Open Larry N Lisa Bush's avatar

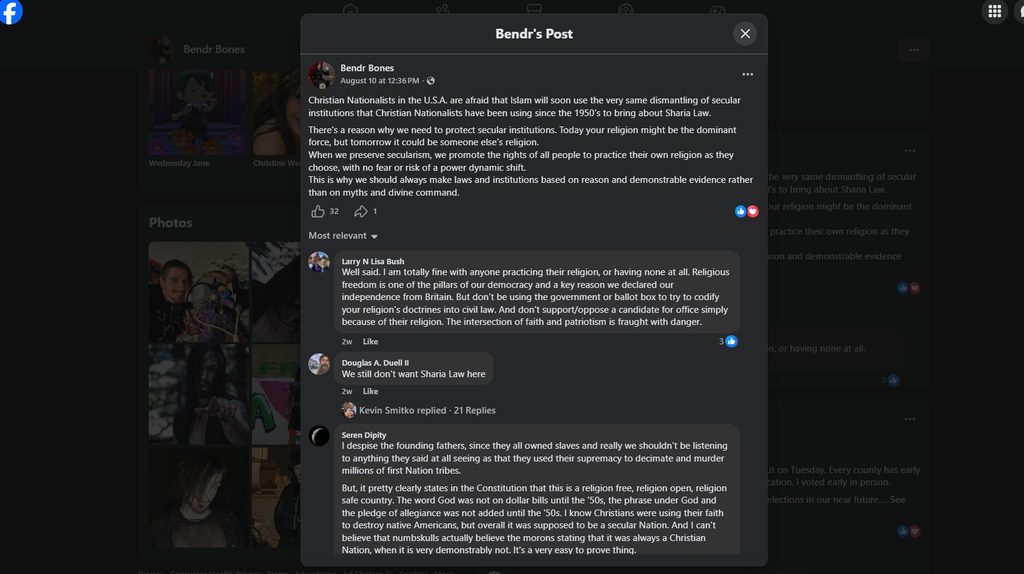pos(319,262)
